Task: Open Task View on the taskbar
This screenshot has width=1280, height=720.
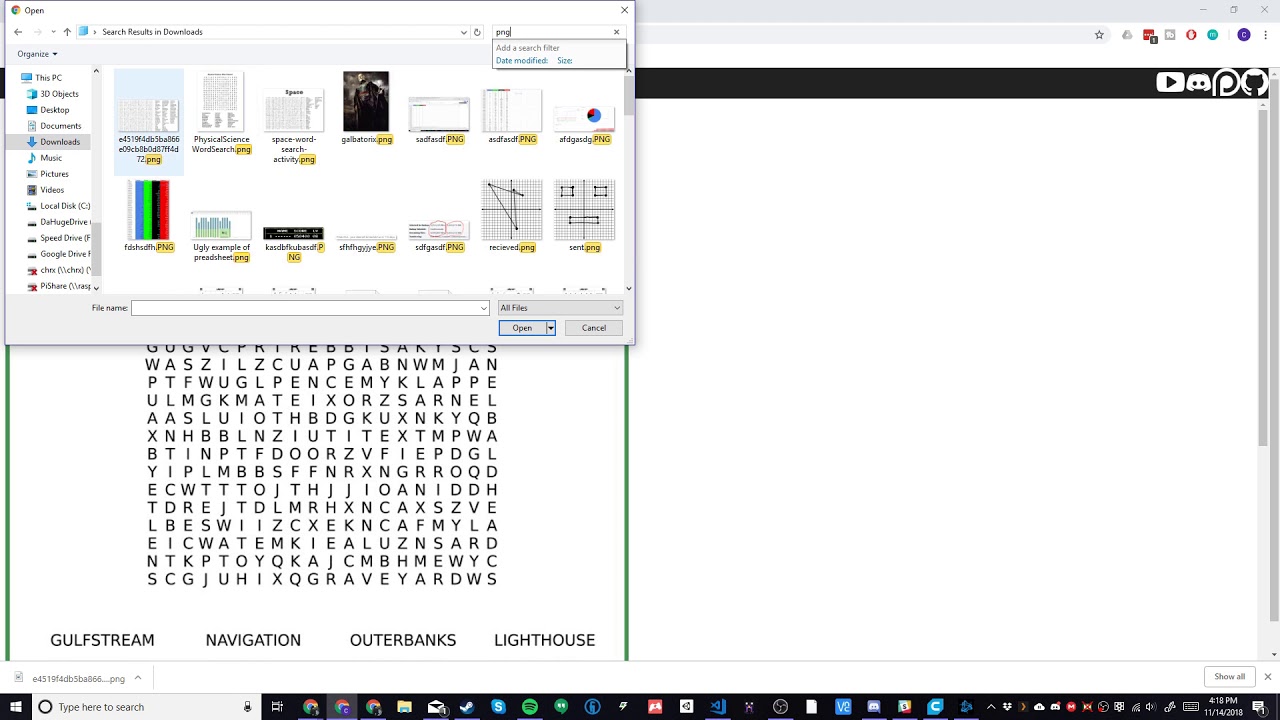Action: click(x=277, y=707)
